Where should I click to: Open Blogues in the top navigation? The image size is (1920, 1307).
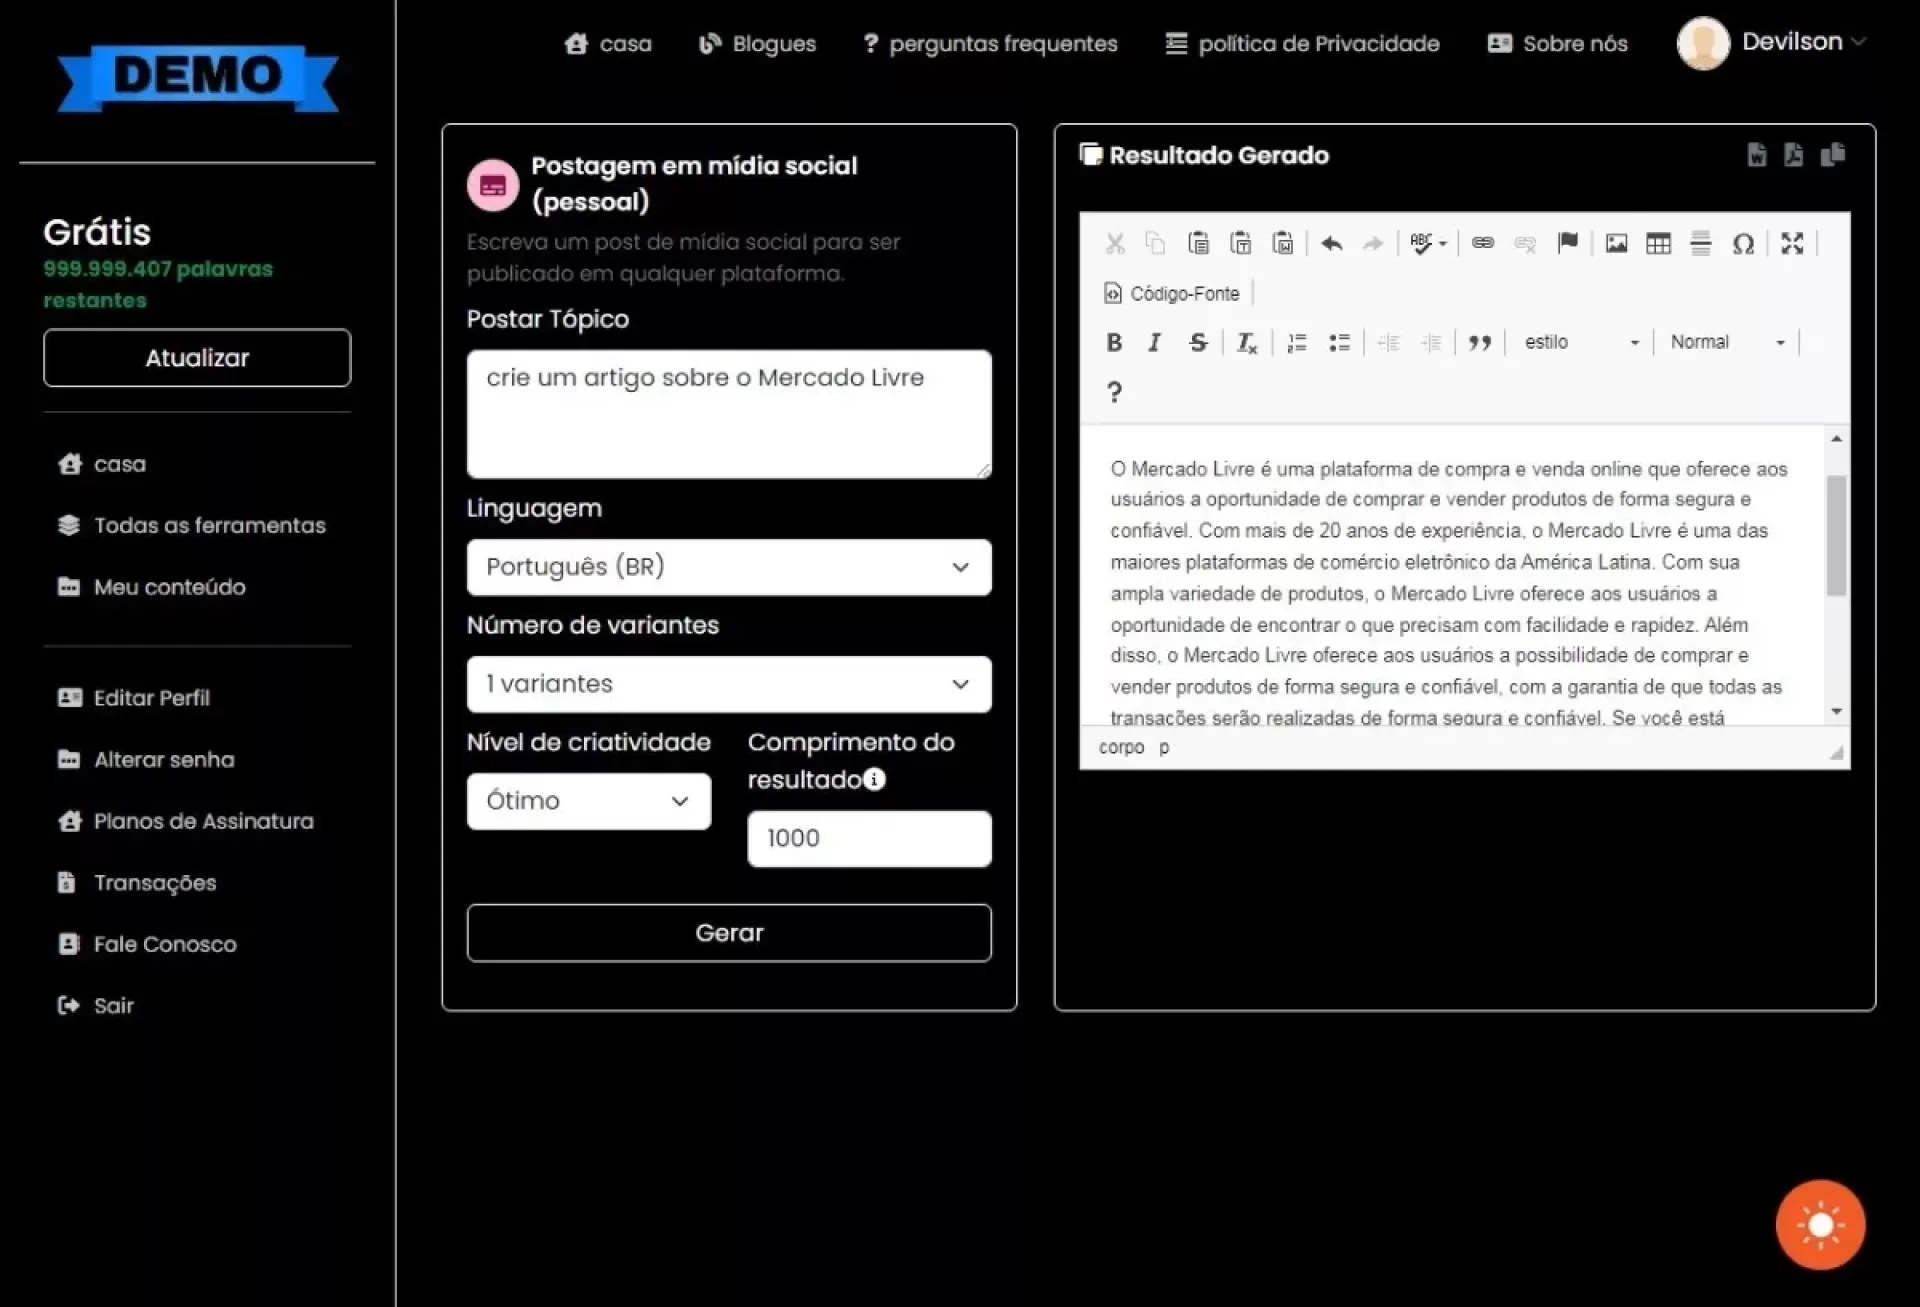click(x=757, y=44)
